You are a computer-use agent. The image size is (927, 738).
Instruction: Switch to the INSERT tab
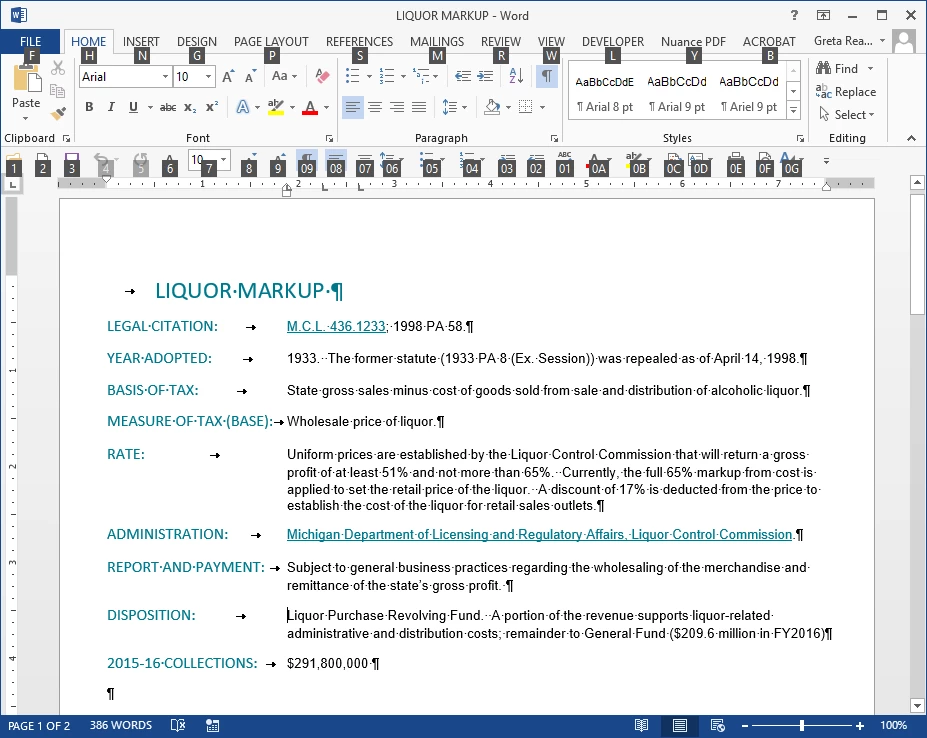tap(141, 41)
